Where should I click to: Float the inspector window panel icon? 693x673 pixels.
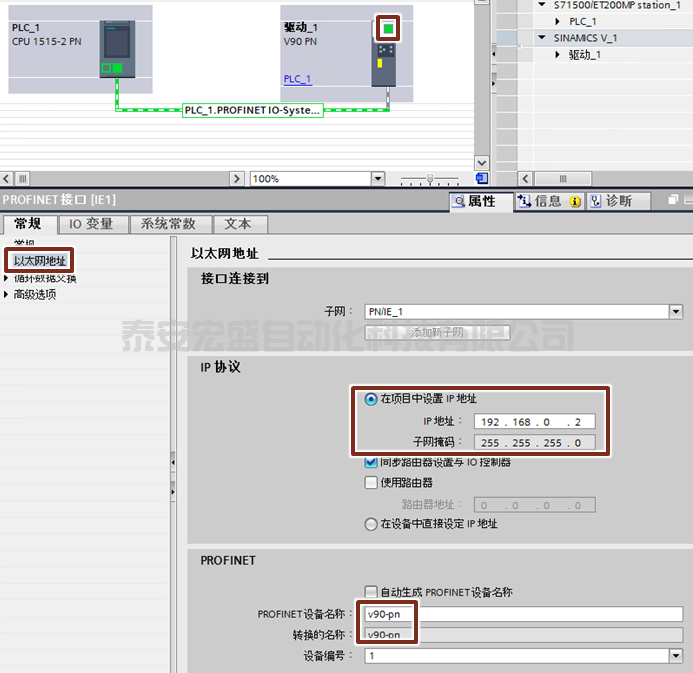[x=673, y=200]
